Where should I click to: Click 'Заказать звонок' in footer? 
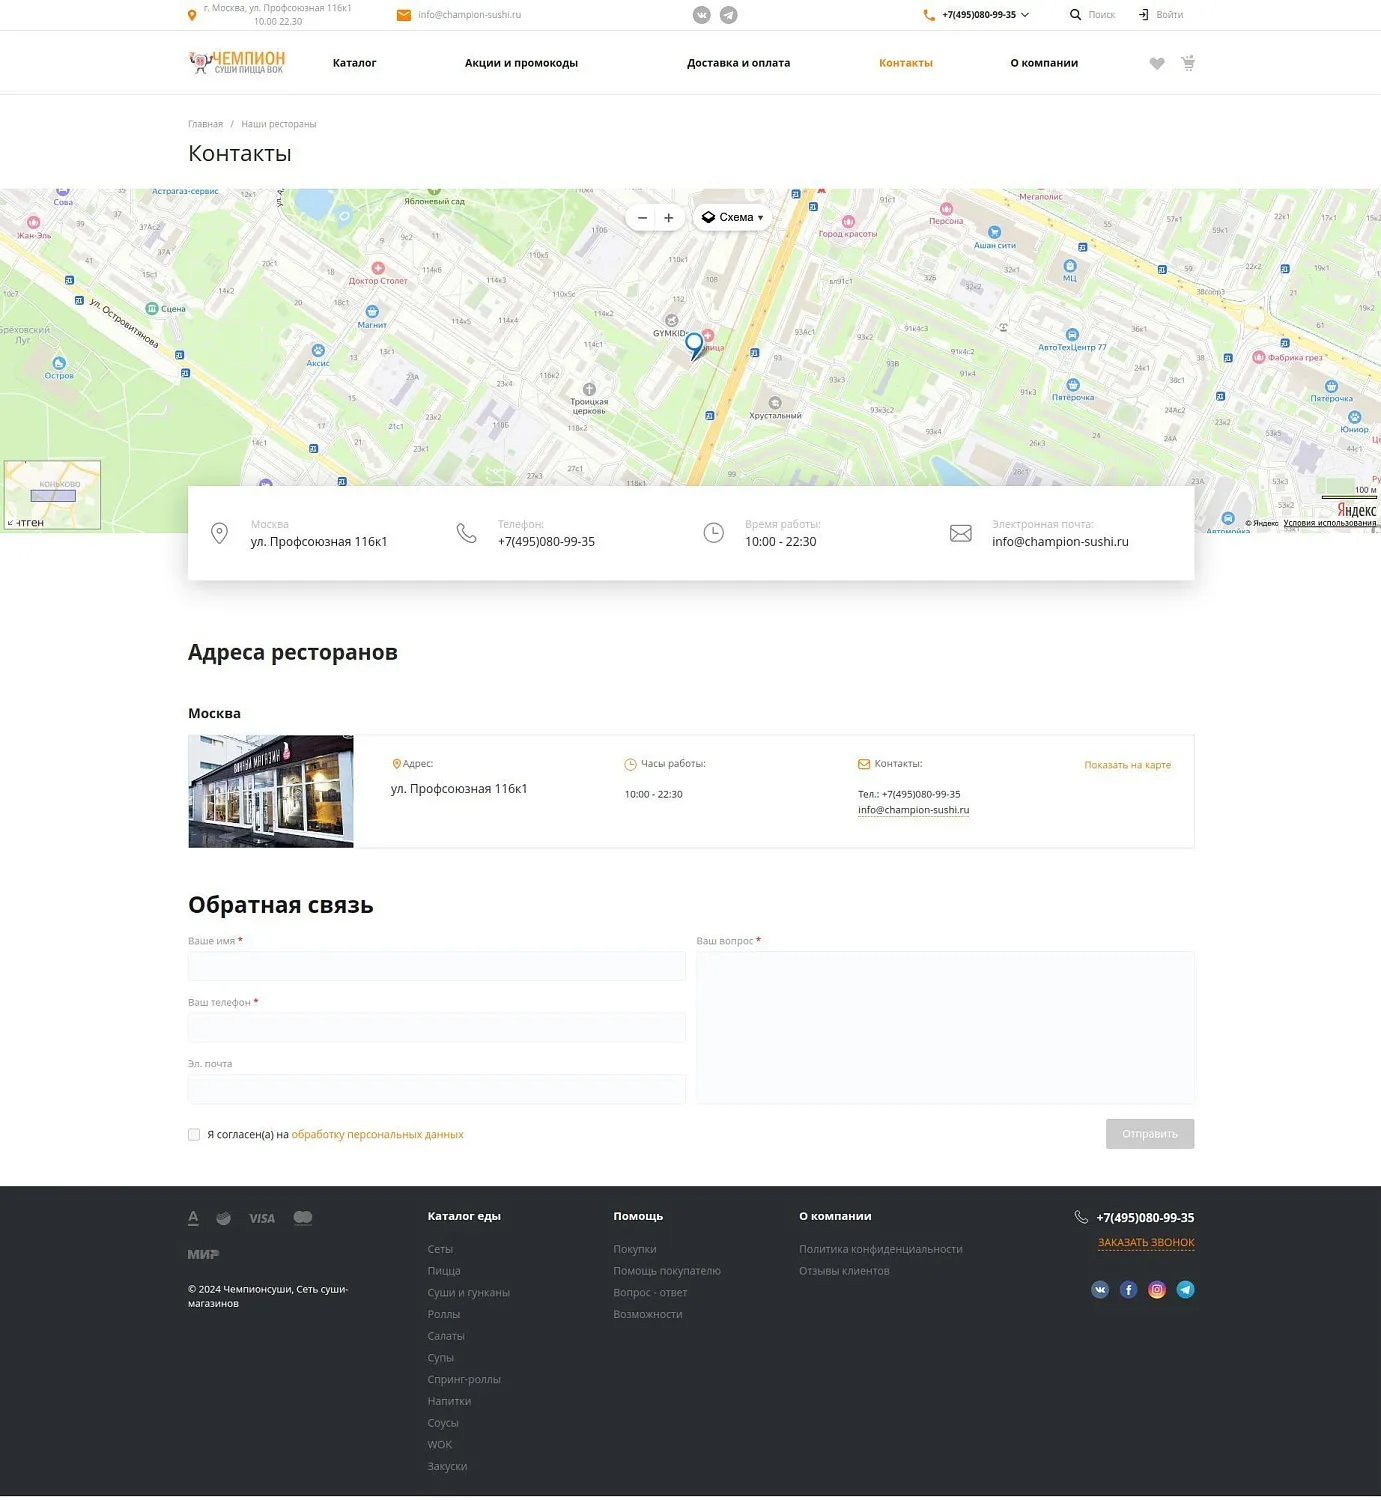(x=1146, y=1243)
